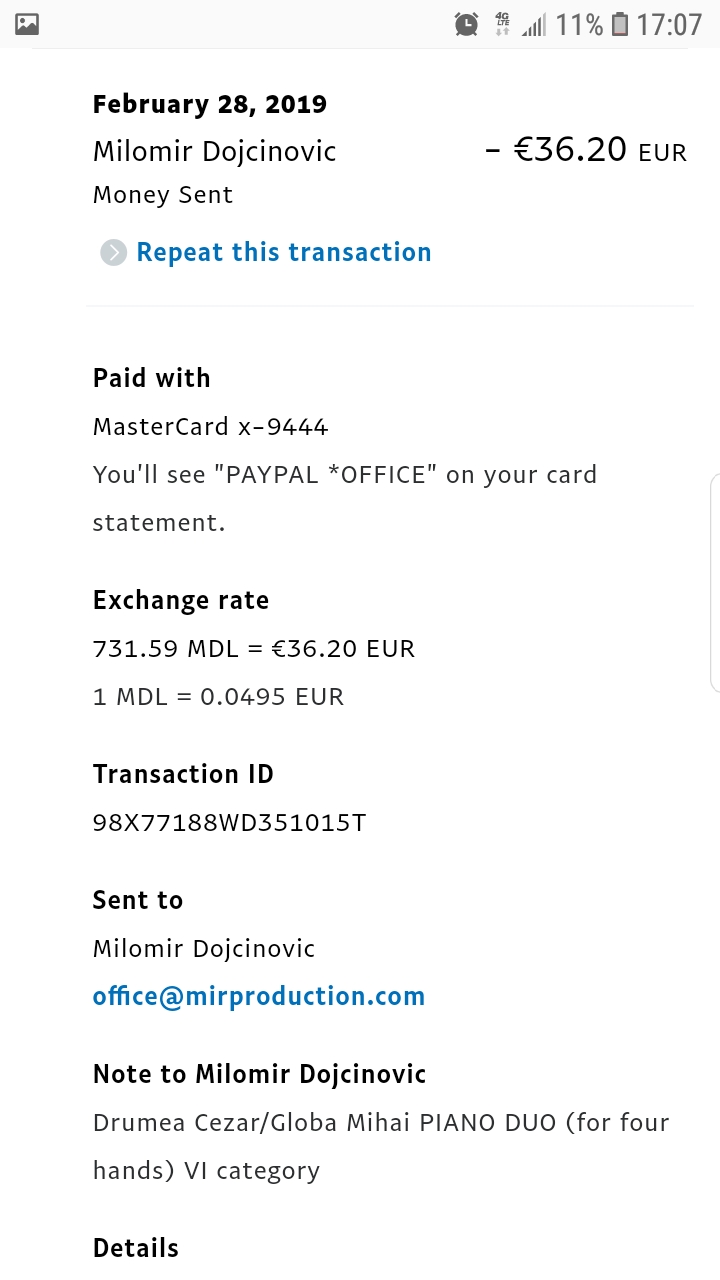Tap the - €36.20 EUR transaction amount
Image resolution: width=720 pixels, height=1280 pixels.
(x=587, y=150)
